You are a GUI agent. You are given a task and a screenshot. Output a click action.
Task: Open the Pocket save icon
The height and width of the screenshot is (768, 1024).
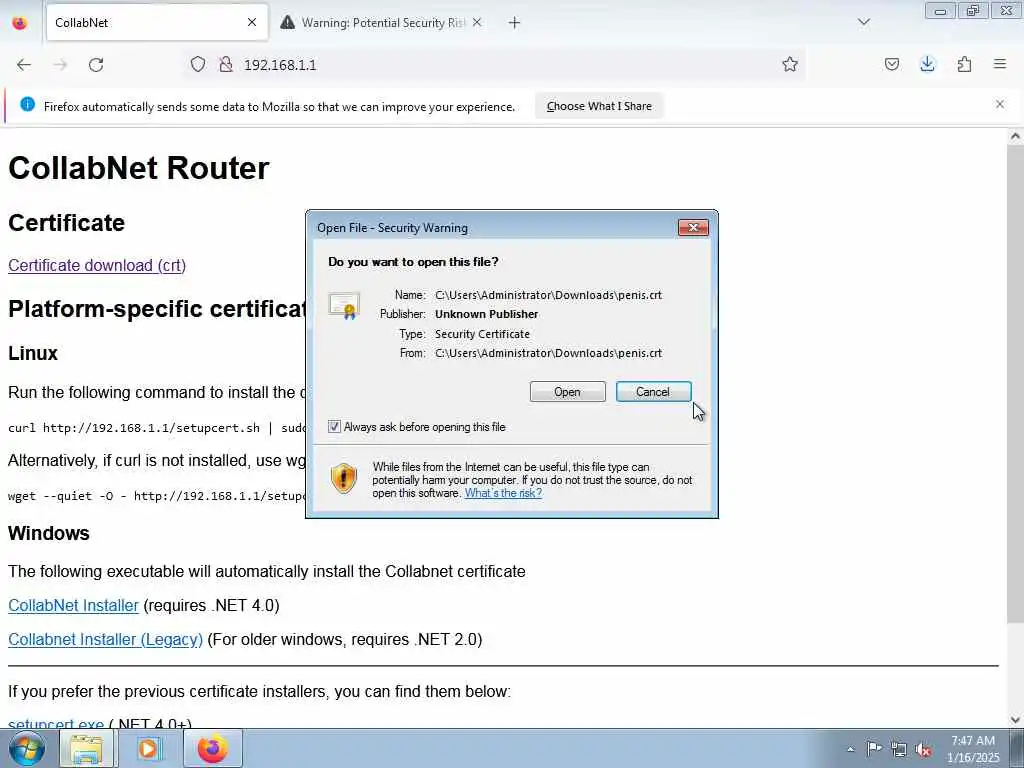point(891,64)
